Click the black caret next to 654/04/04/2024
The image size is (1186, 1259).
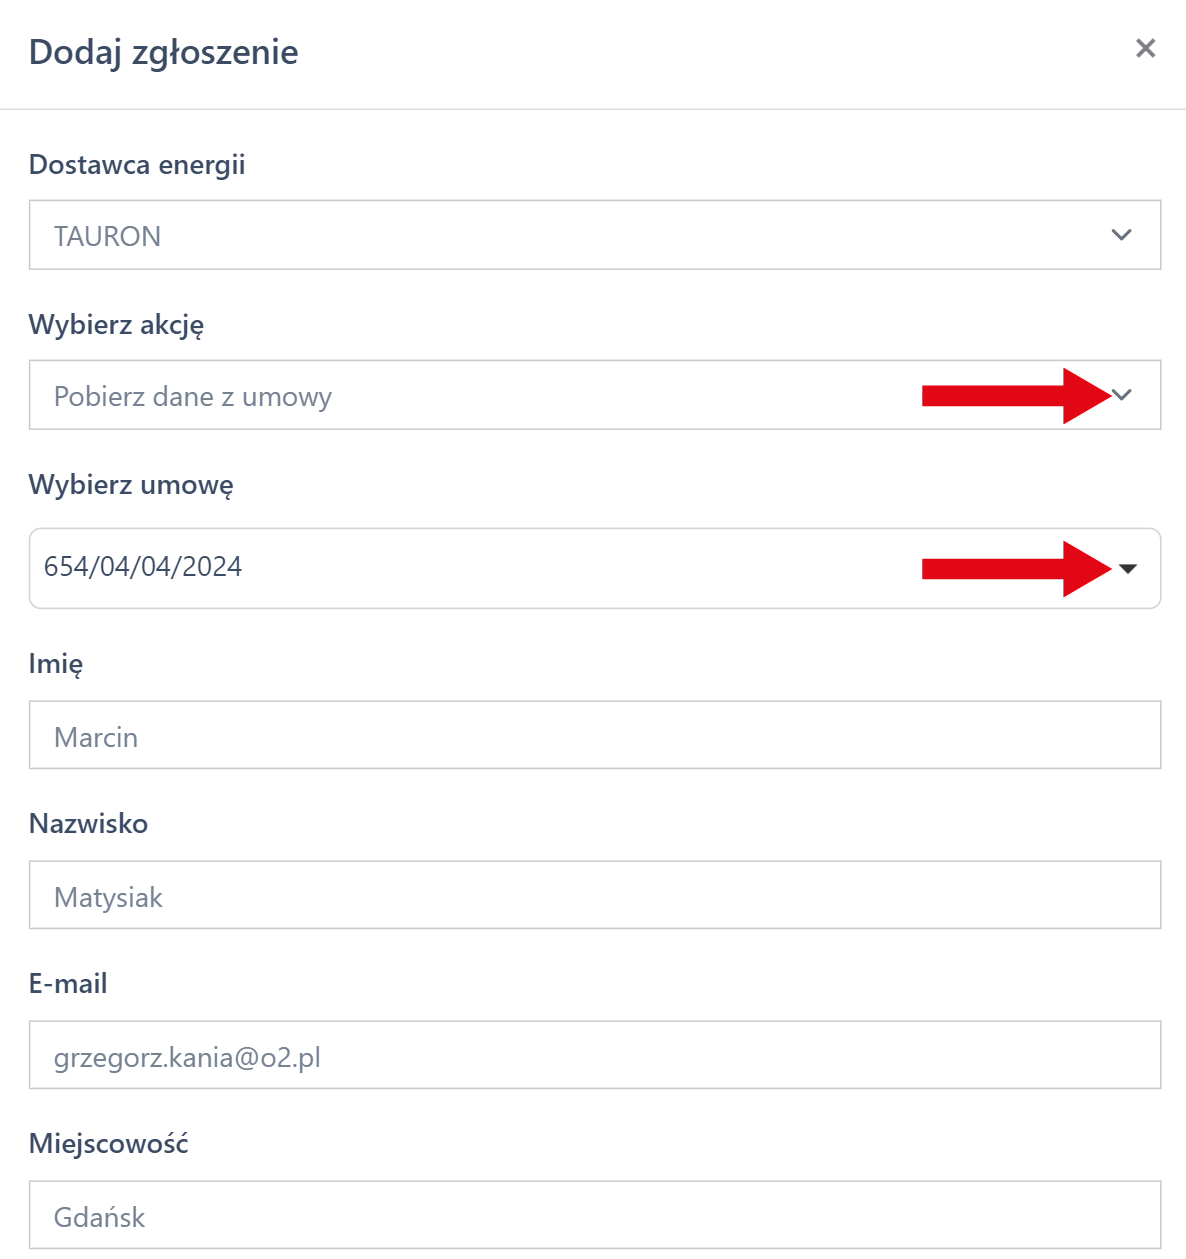pyautogui.click(x=1128, y=568)
